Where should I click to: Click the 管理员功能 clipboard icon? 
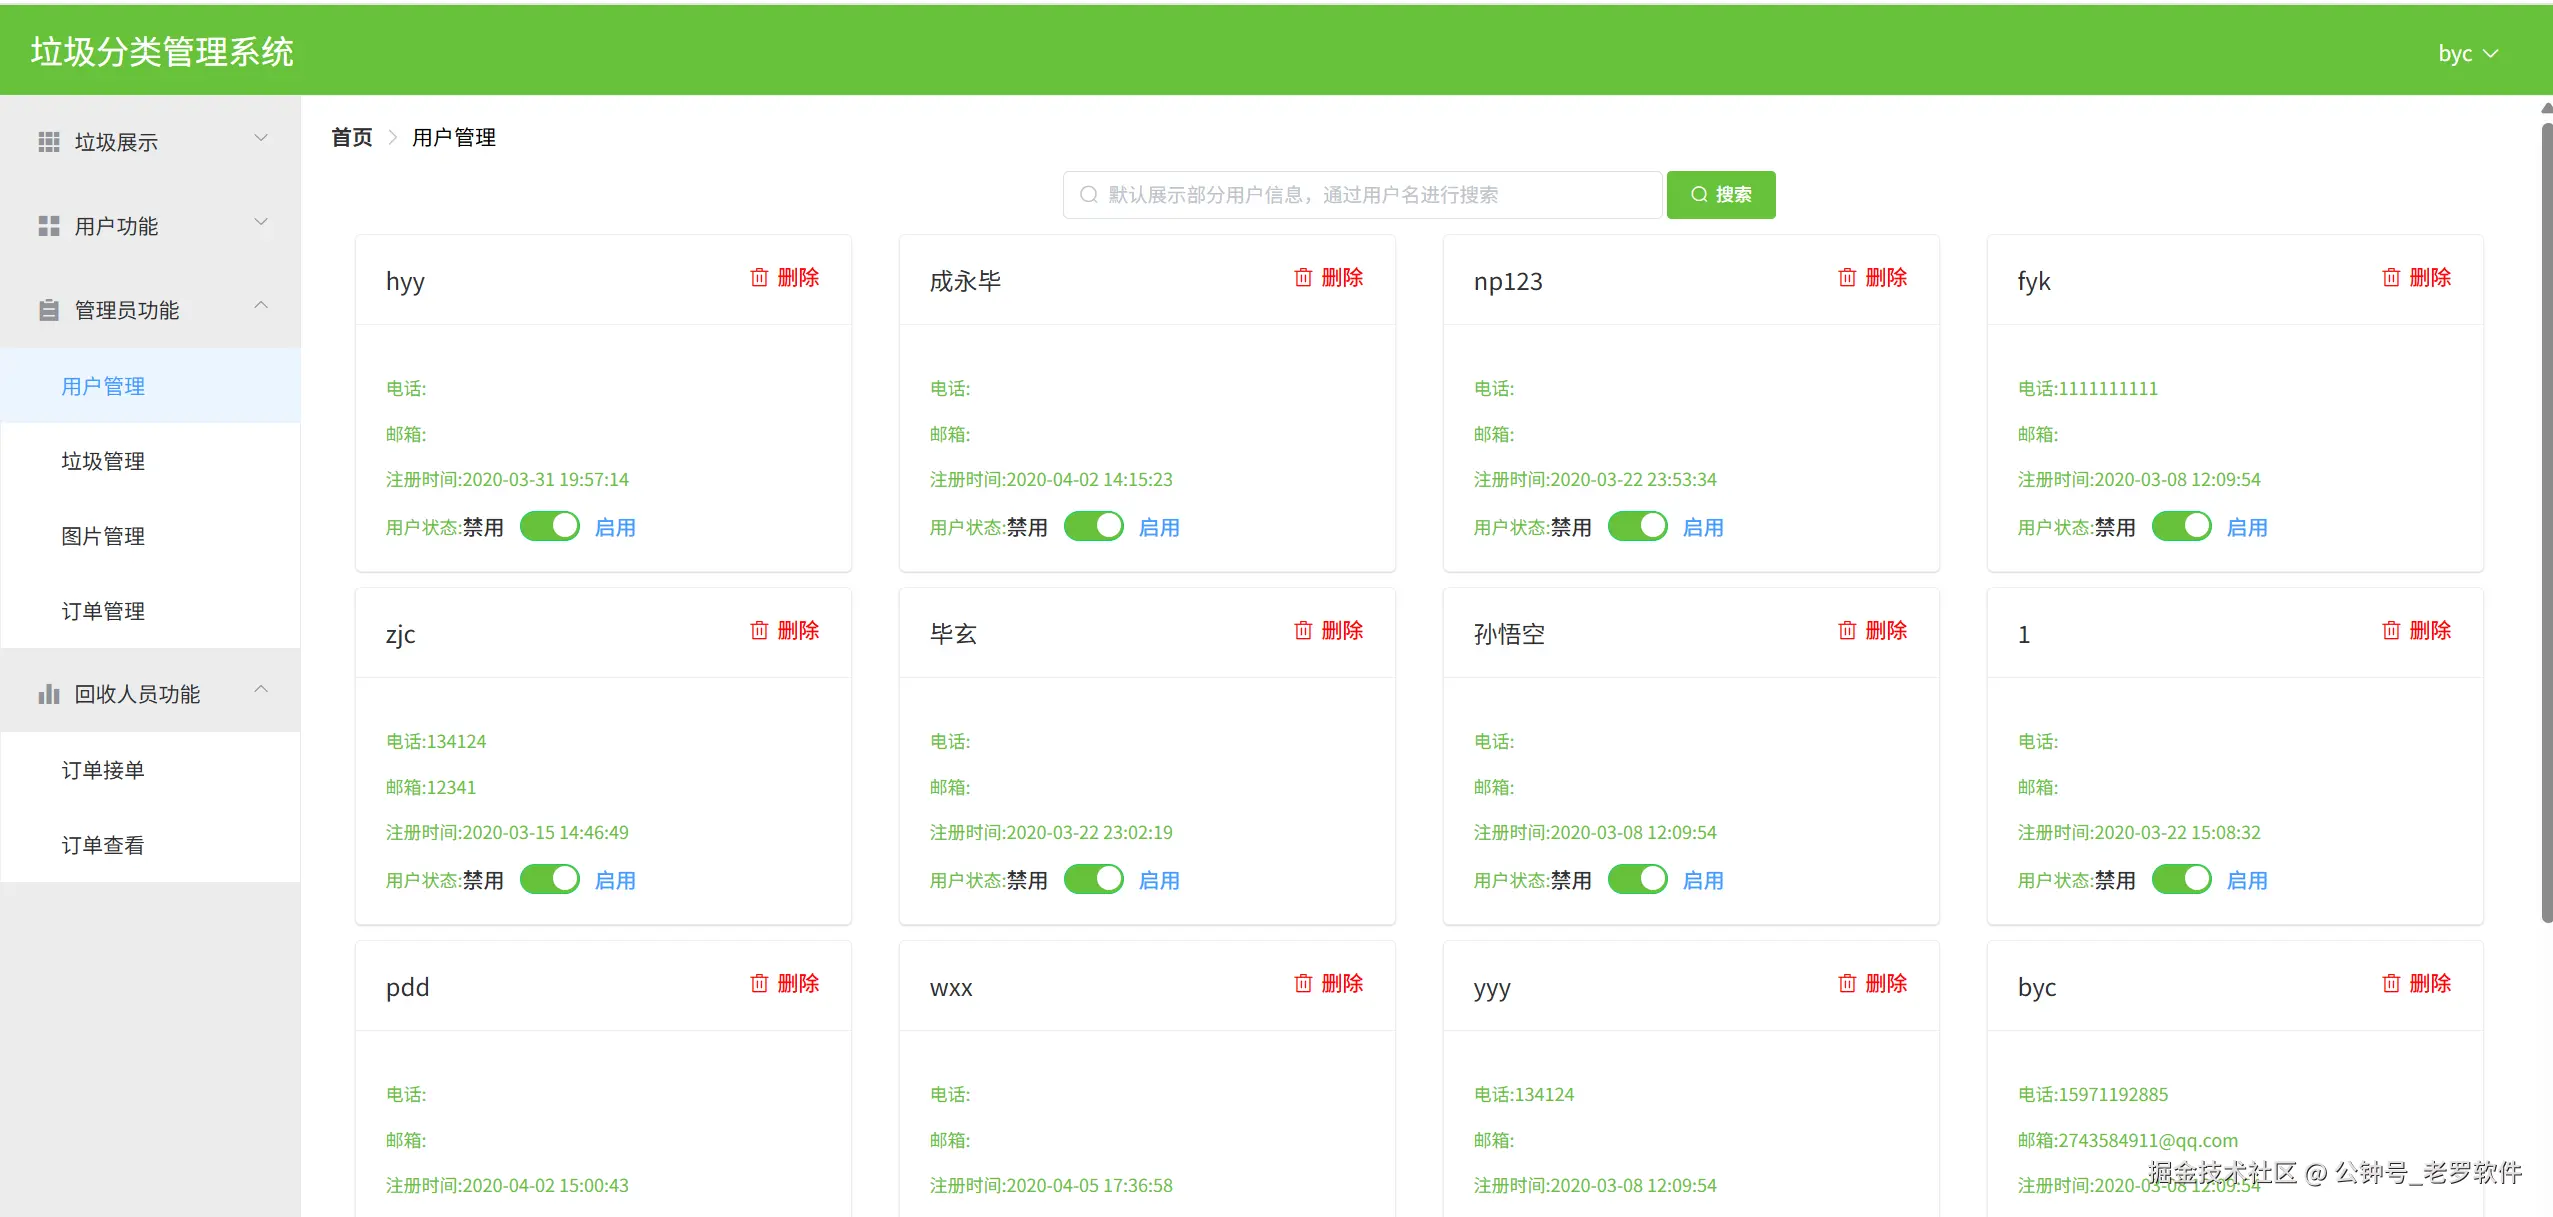point(49,310)
